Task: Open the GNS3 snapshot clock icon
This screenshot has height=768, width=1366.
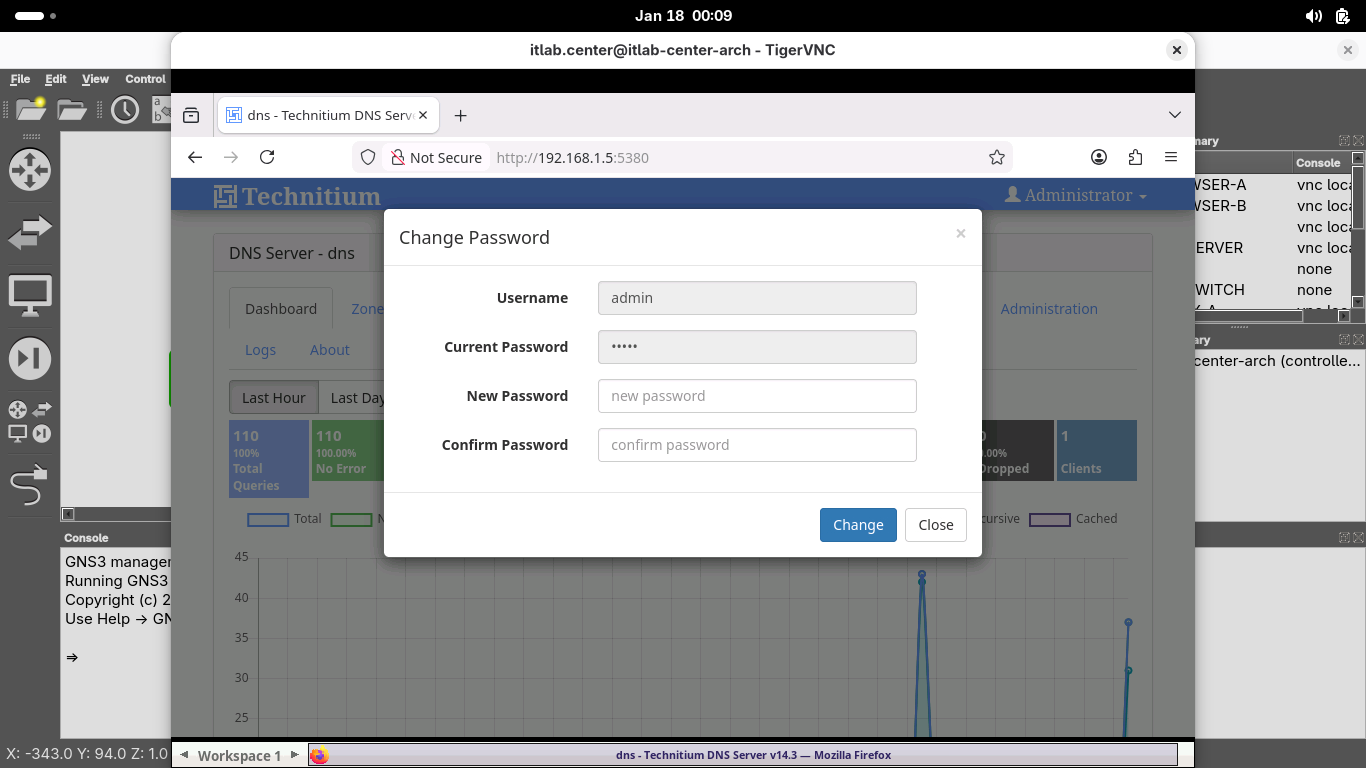Action: tap(125, 109)
